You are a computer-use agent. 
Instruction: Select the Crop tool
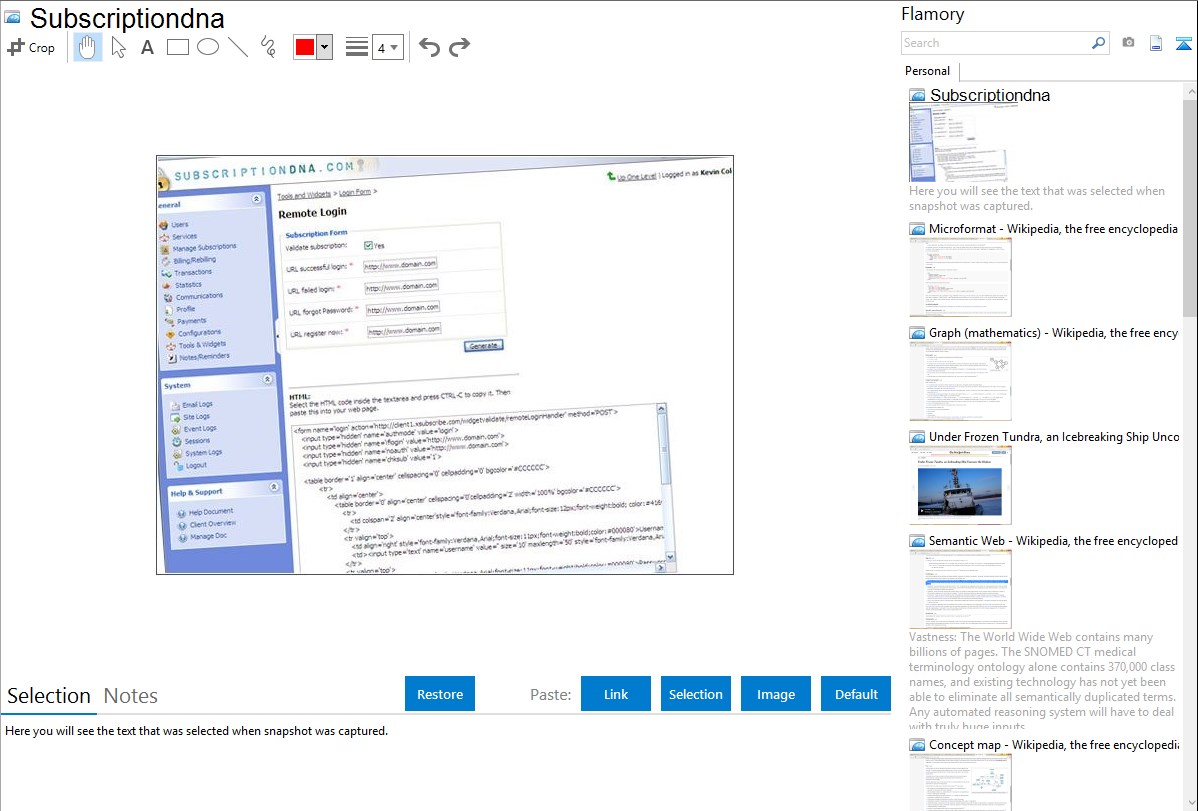31,47
